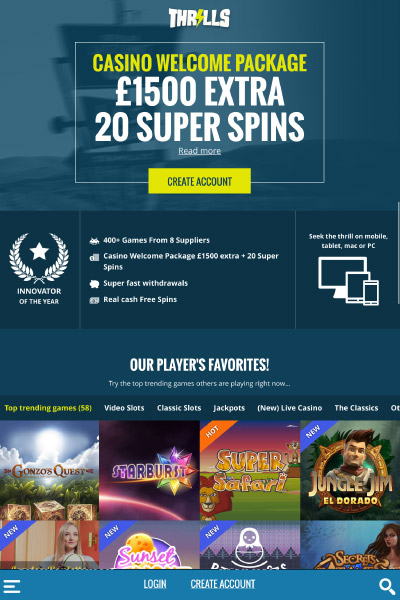
Task: Click the search magnifier icon
Action: click(x=387, y=586)
